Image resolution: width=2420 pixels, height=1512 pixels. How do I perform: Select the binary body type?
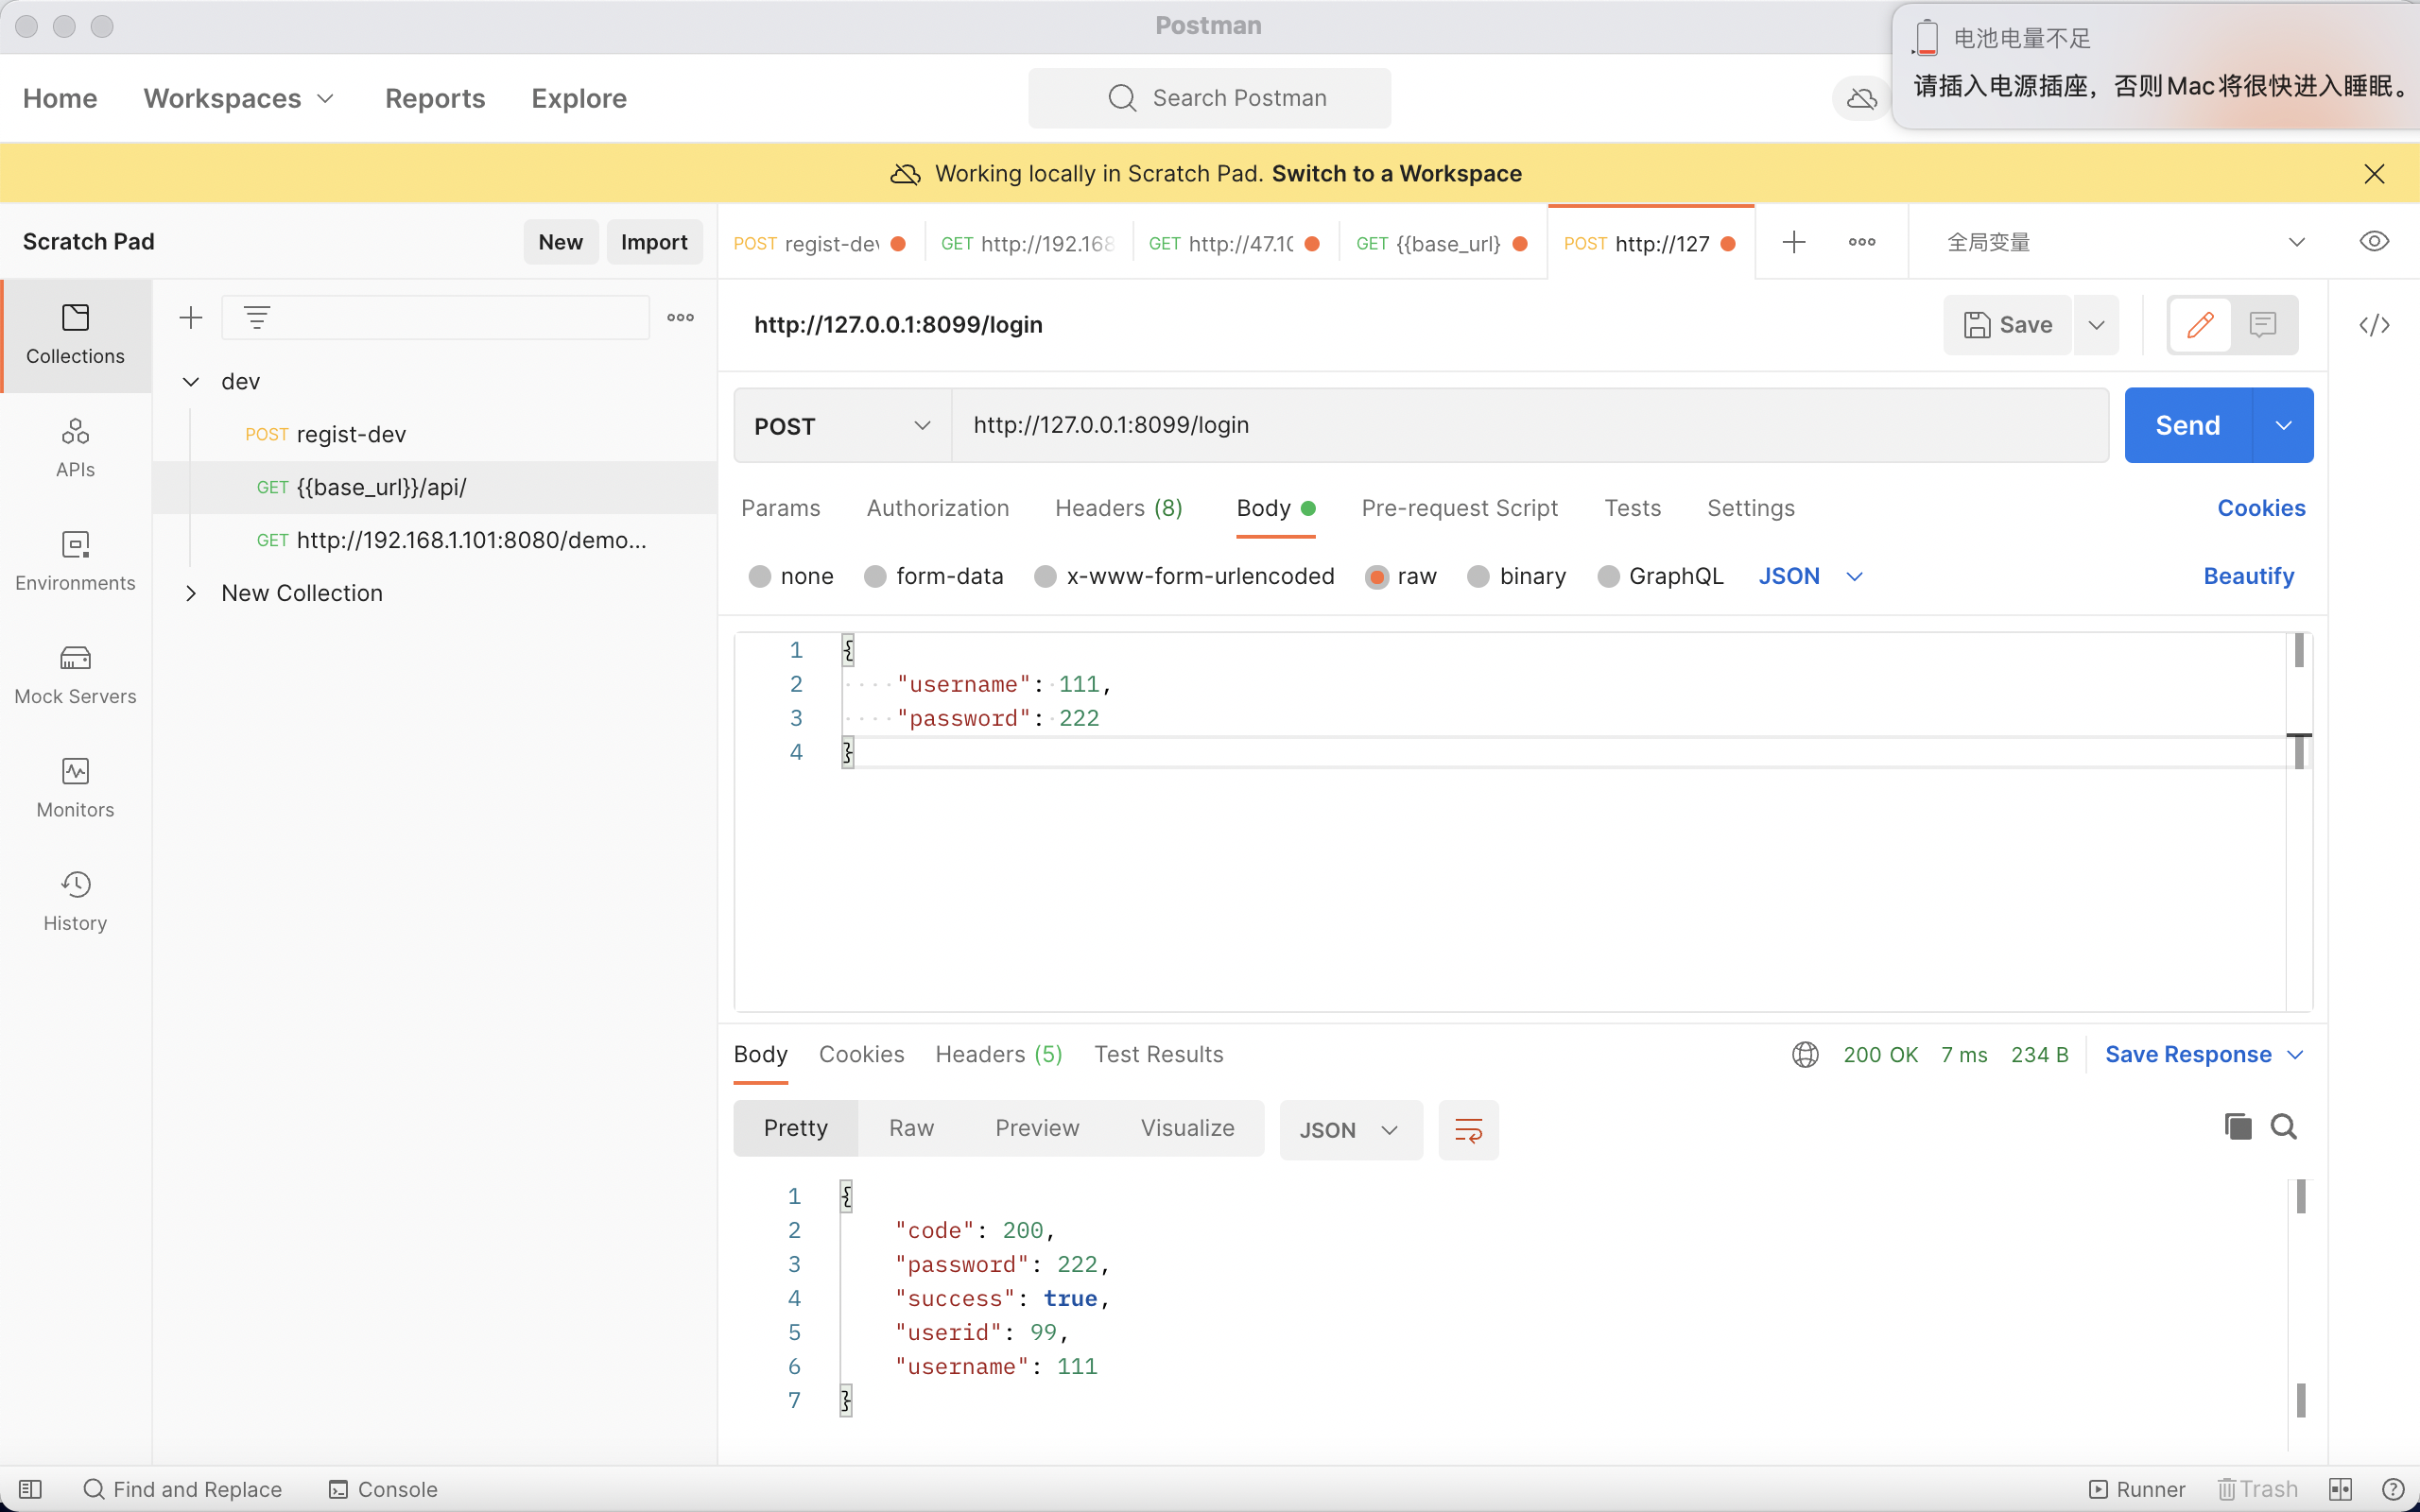click(1478, 576)
